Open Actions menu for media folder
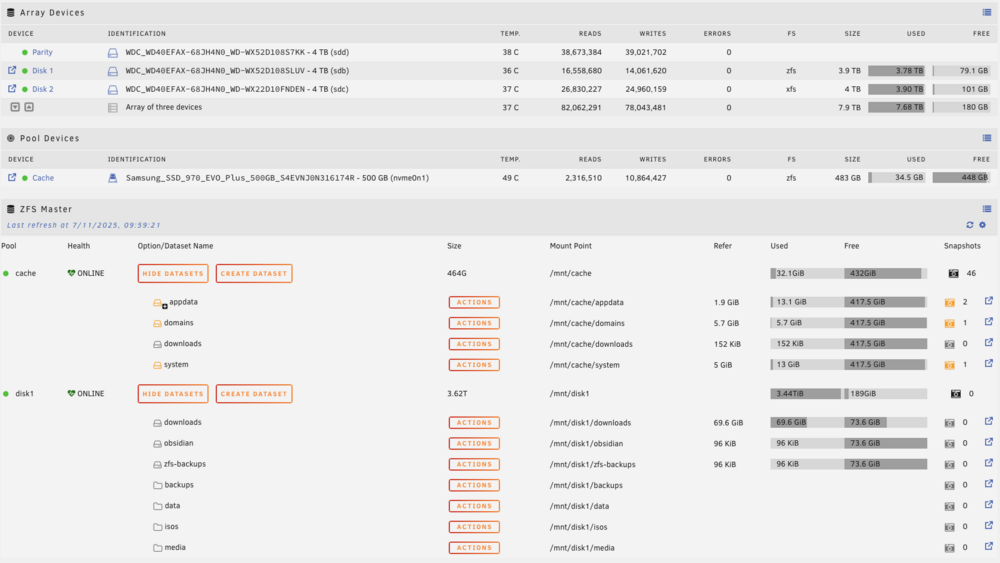 (474, 548)
